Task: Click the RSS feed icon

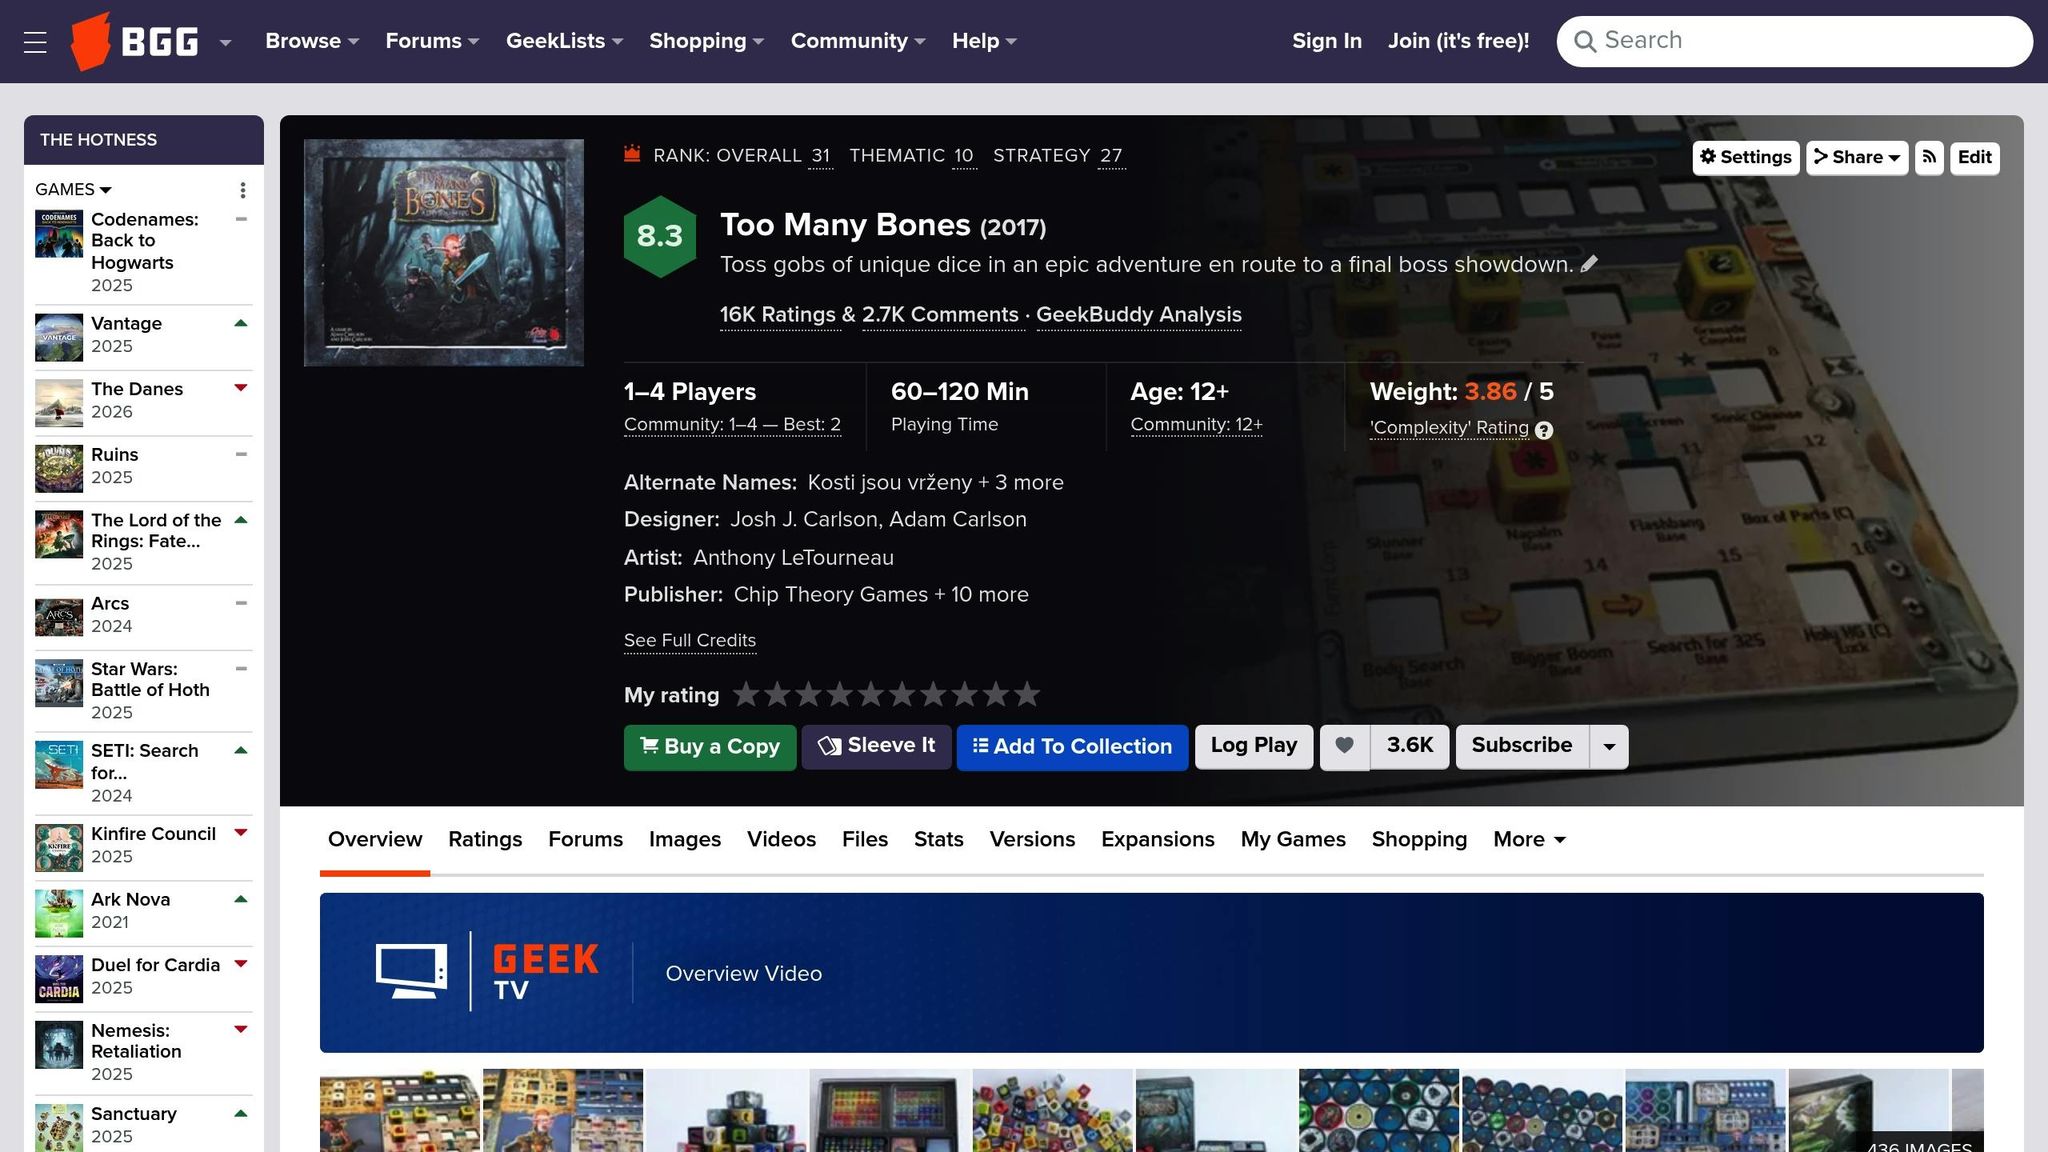Action: 1929,157
